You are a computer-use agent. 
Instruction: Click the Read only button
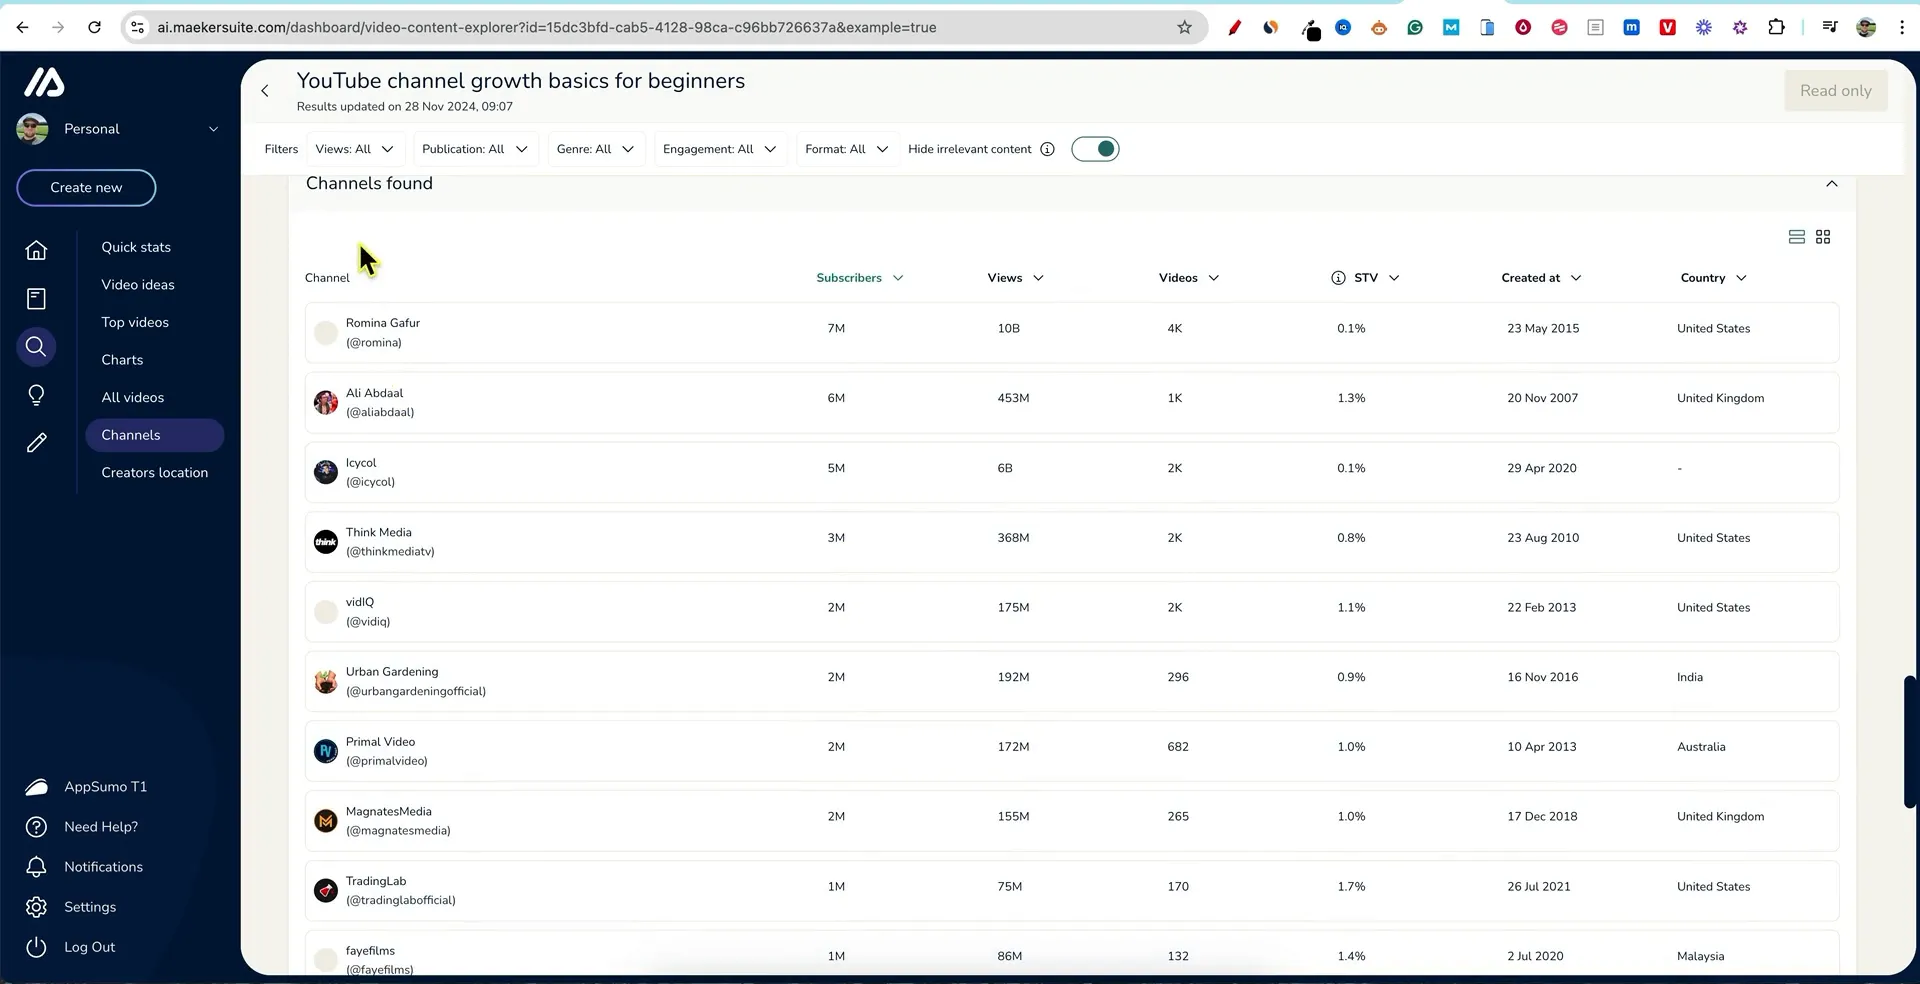(1836, 91)
